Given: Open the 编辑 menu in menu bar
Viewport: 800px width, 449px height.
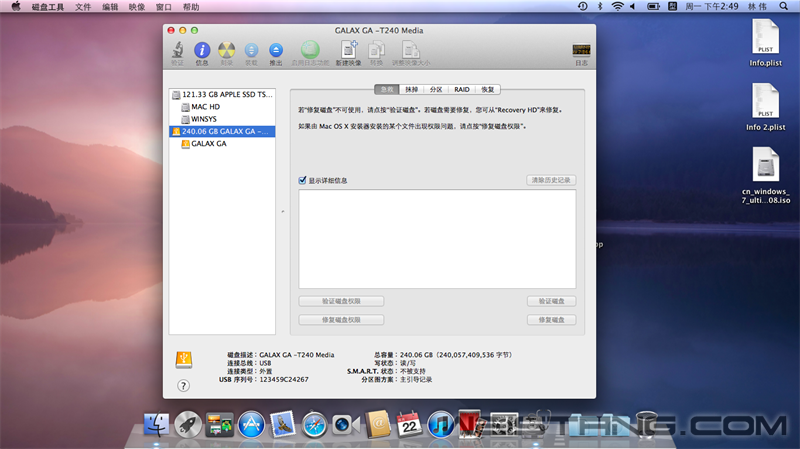Looking at the screenshot, I should [x=110, y=6].
